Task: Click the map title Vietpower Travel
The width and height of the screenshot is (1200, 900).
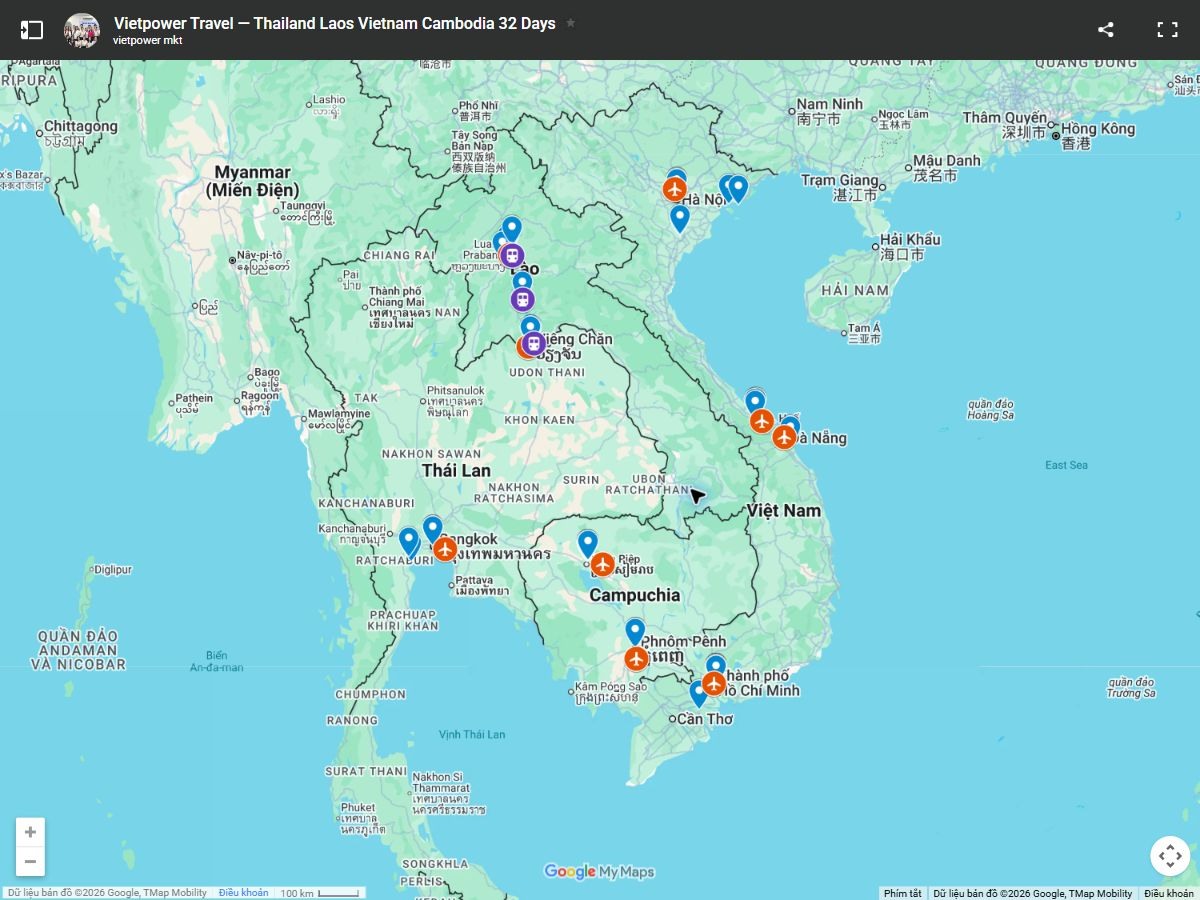Action: (x=335, y=23)
